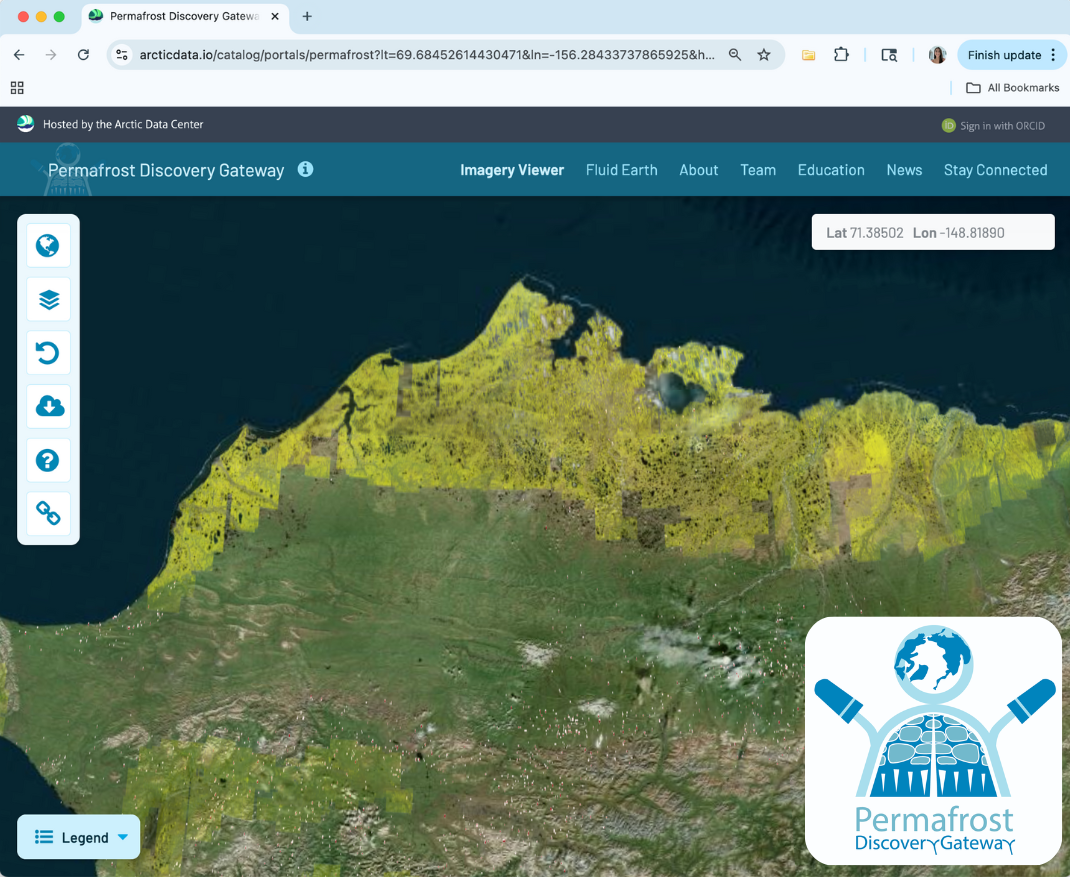
Task: Click the zoom magnifier in address bar
Action: 735,55
